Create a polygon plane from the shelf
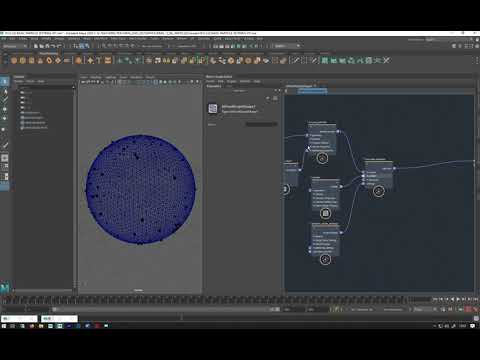 click(x=58, y=60)
